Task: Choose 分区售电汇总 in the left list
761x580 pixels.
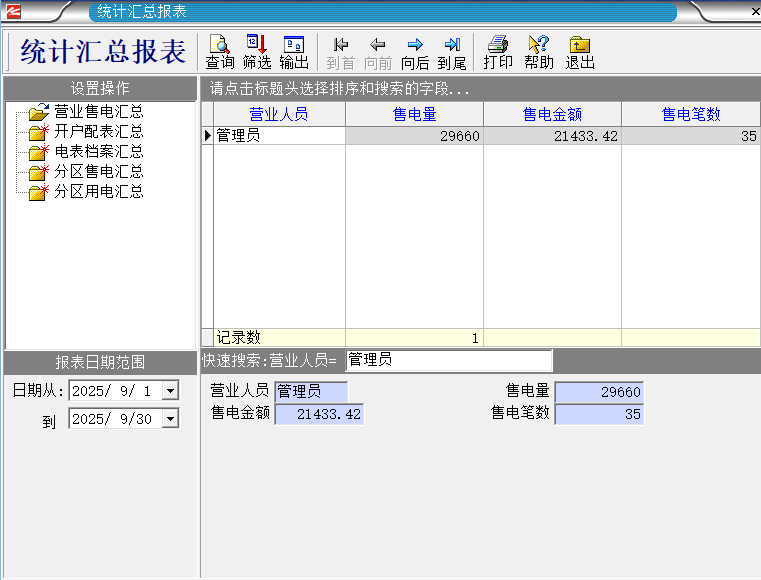Action: point(98,171)
